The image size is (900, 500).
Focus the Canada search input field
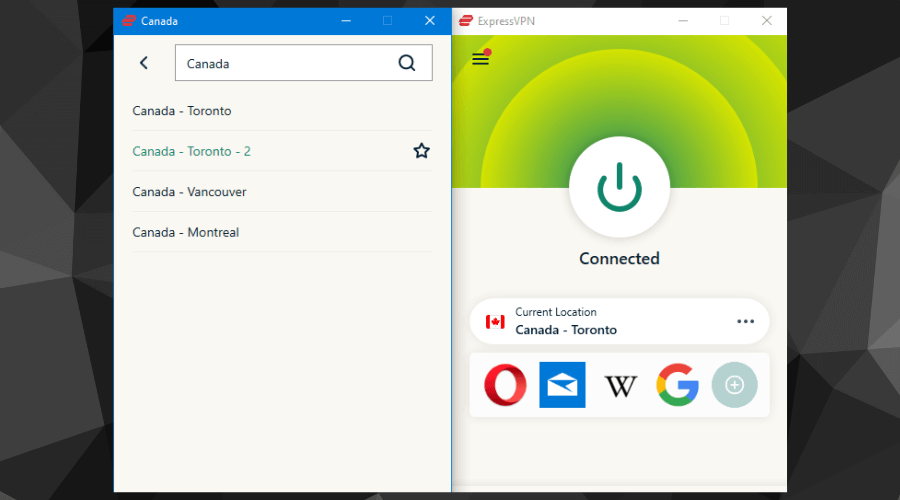304,63
